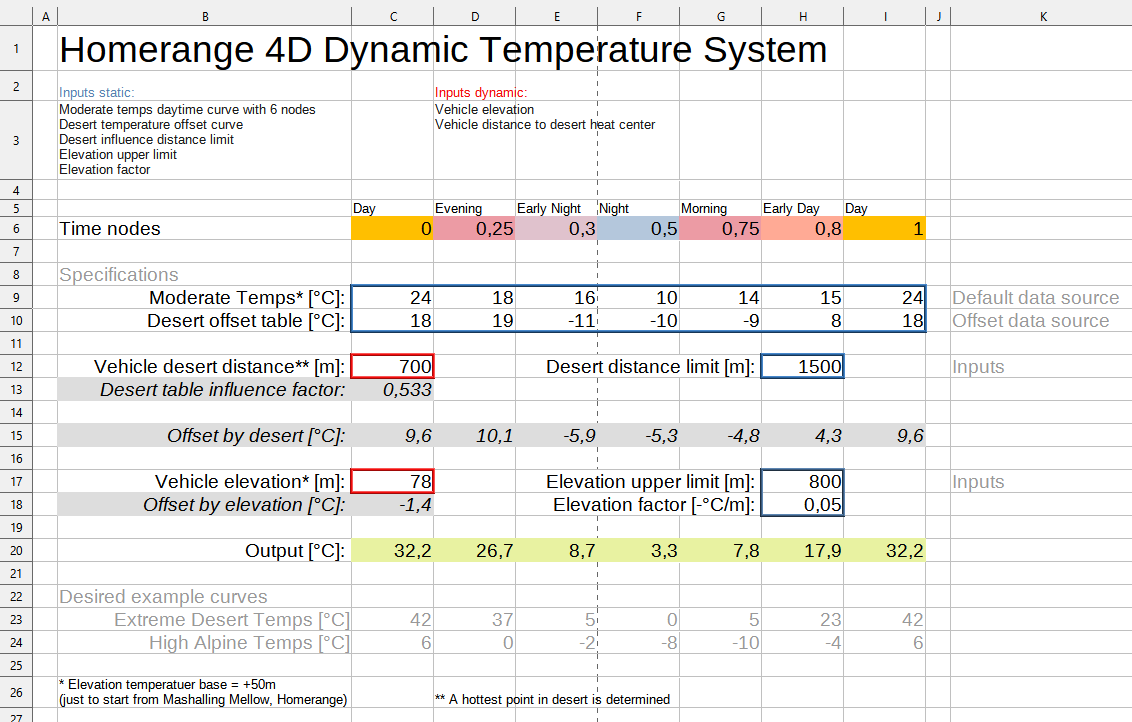The image size is (1132, 722).
Task: Edit desert distance limit input 1500
Action: [x=802, y=367]
